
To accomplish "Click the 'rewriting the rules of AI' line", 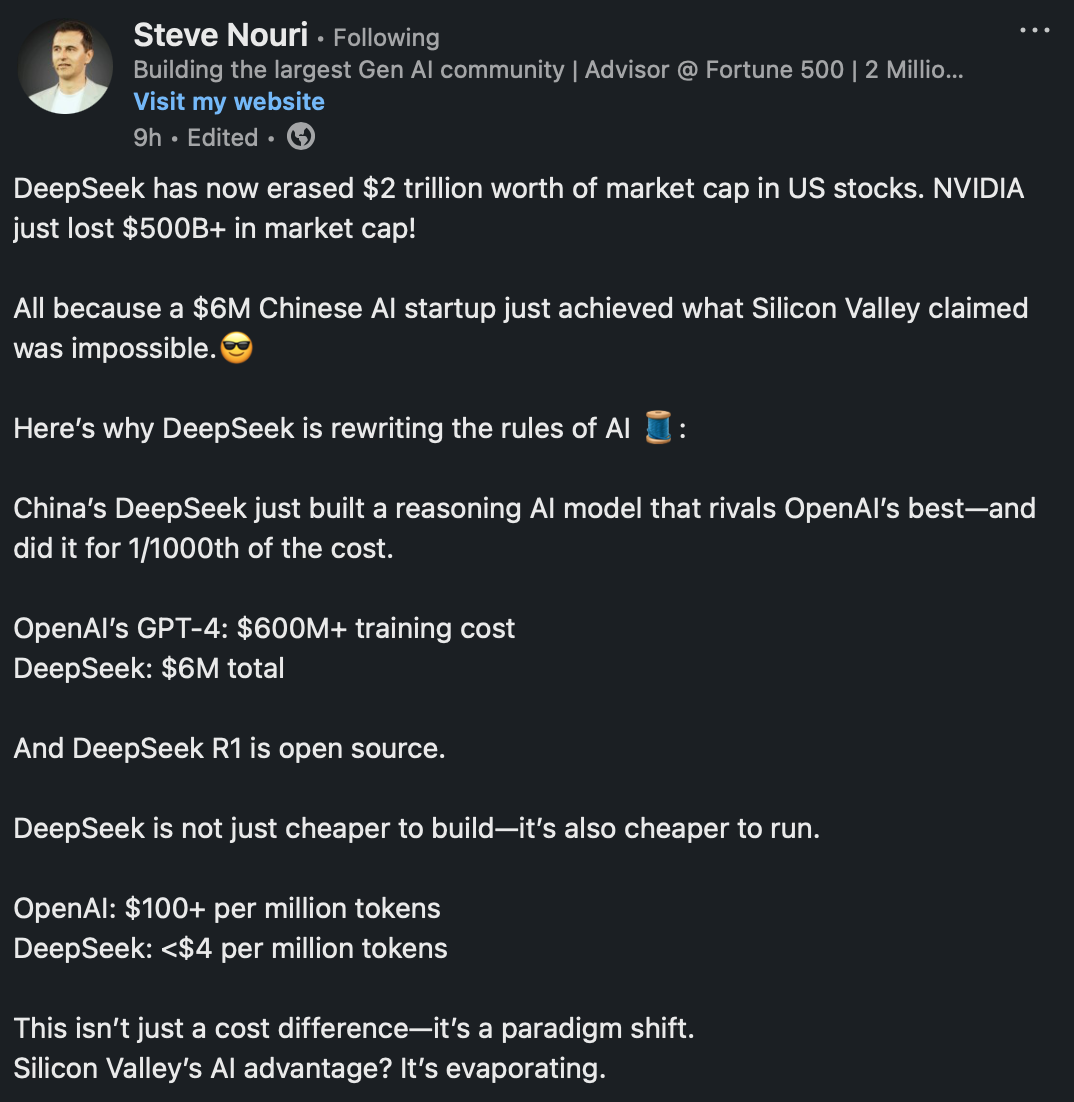I will [349, 428].
